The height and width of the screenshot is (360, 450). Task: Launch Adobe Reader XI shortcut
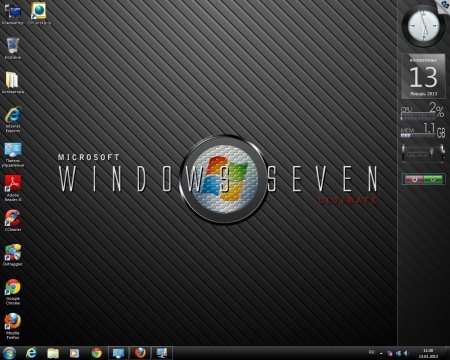(x=13, y=188)
